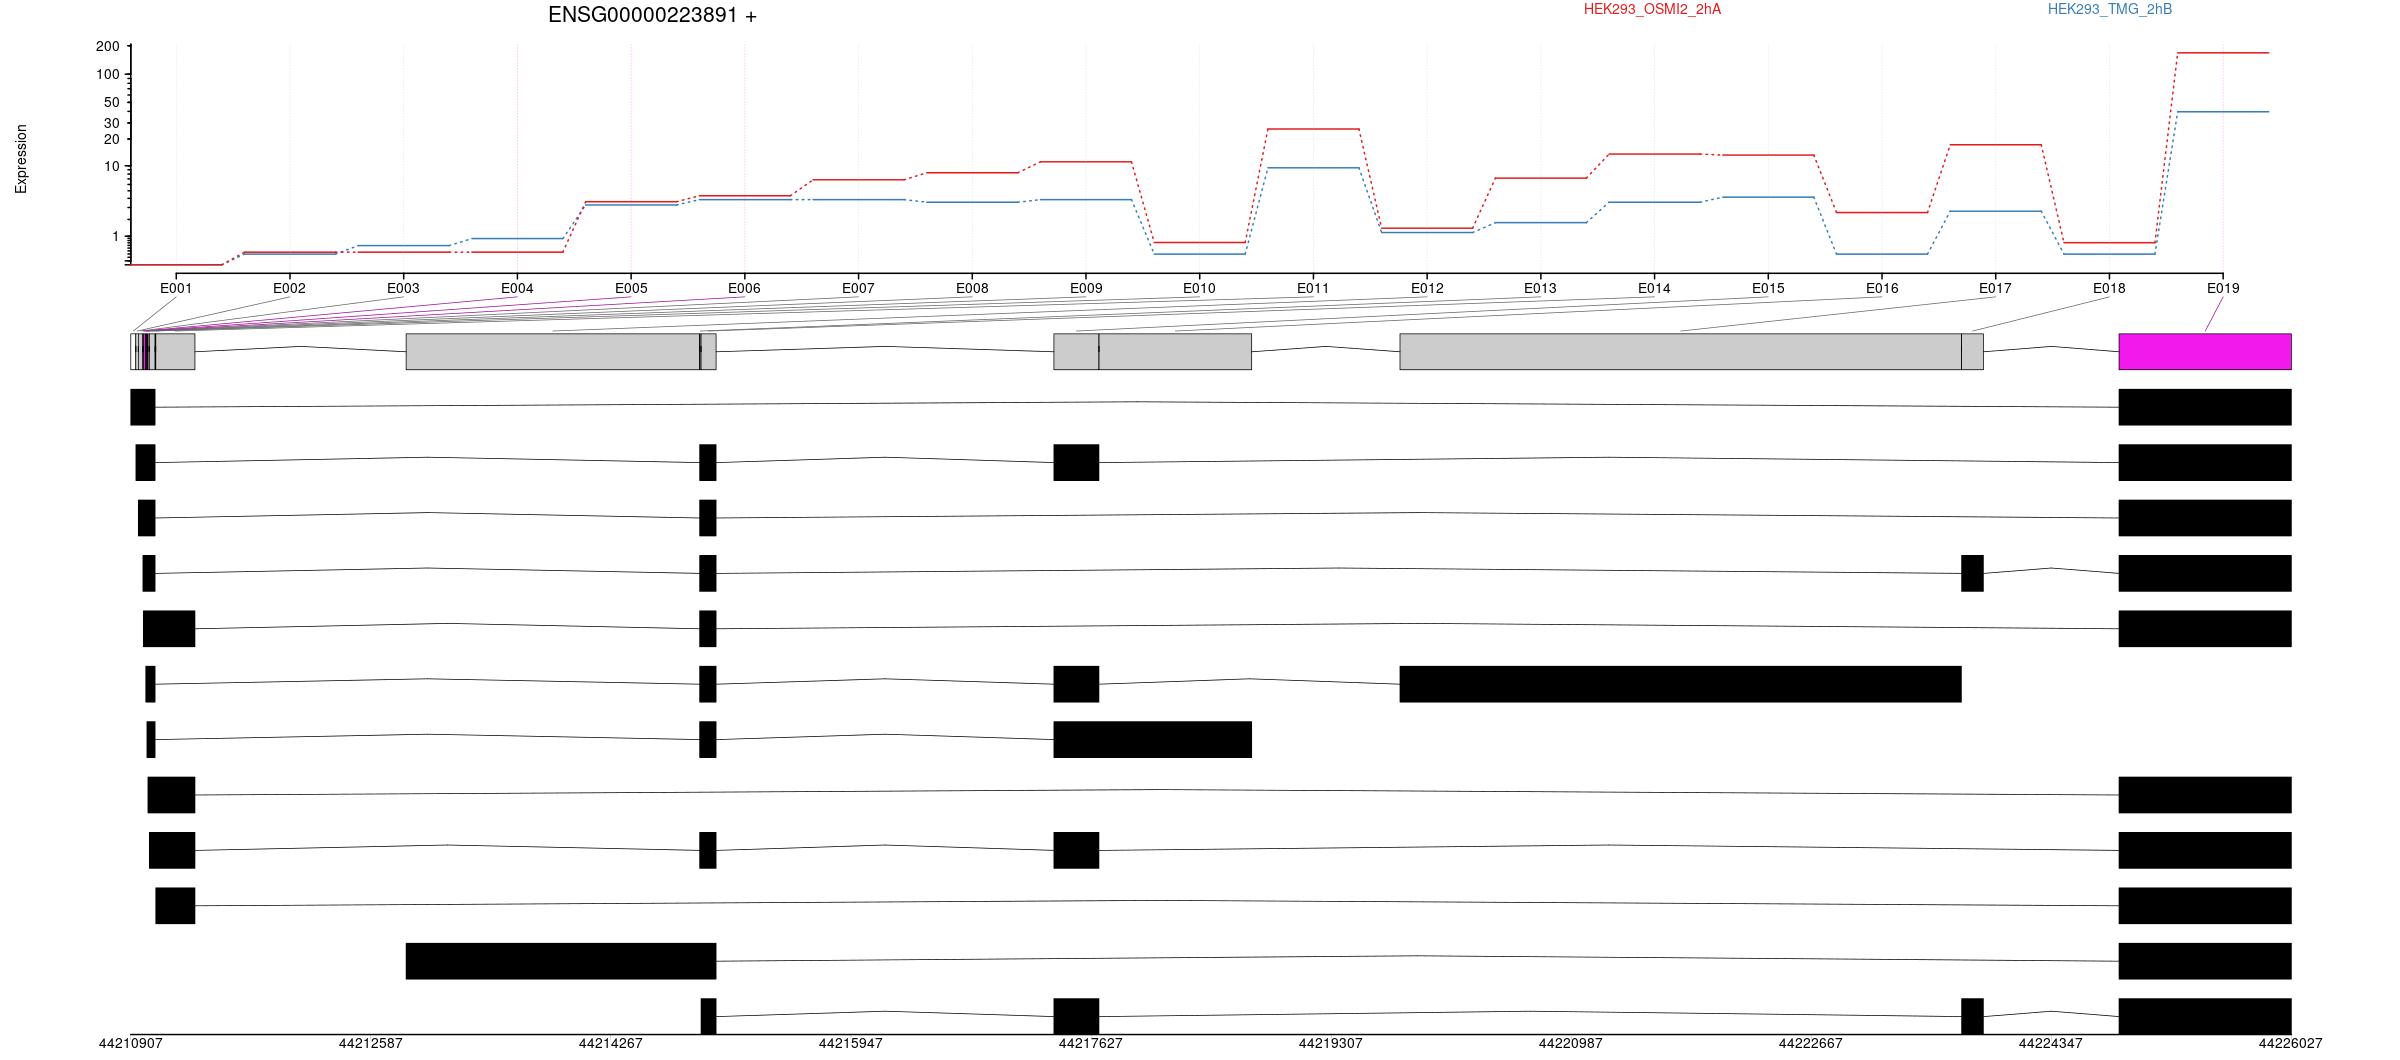Click exon label E011
The width and height of the screenshot is (2400, 1060).
[x=1313, y=288]
